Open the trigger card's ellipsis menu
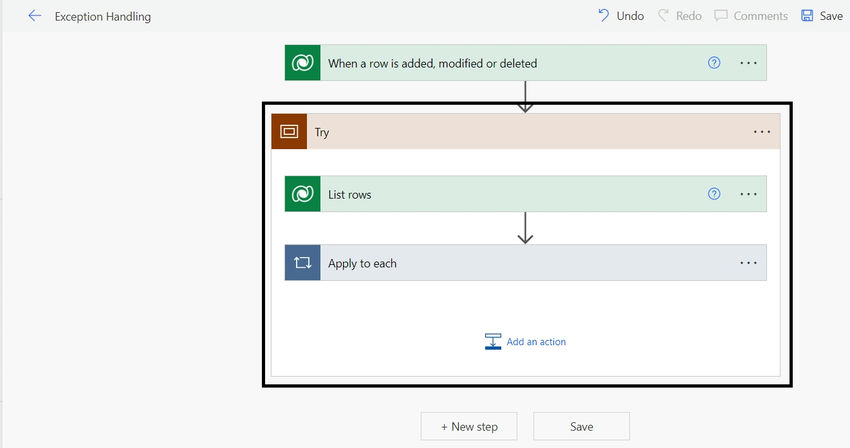Image resolution: width=850 pixels, height=448 pixels. [748, 63]
